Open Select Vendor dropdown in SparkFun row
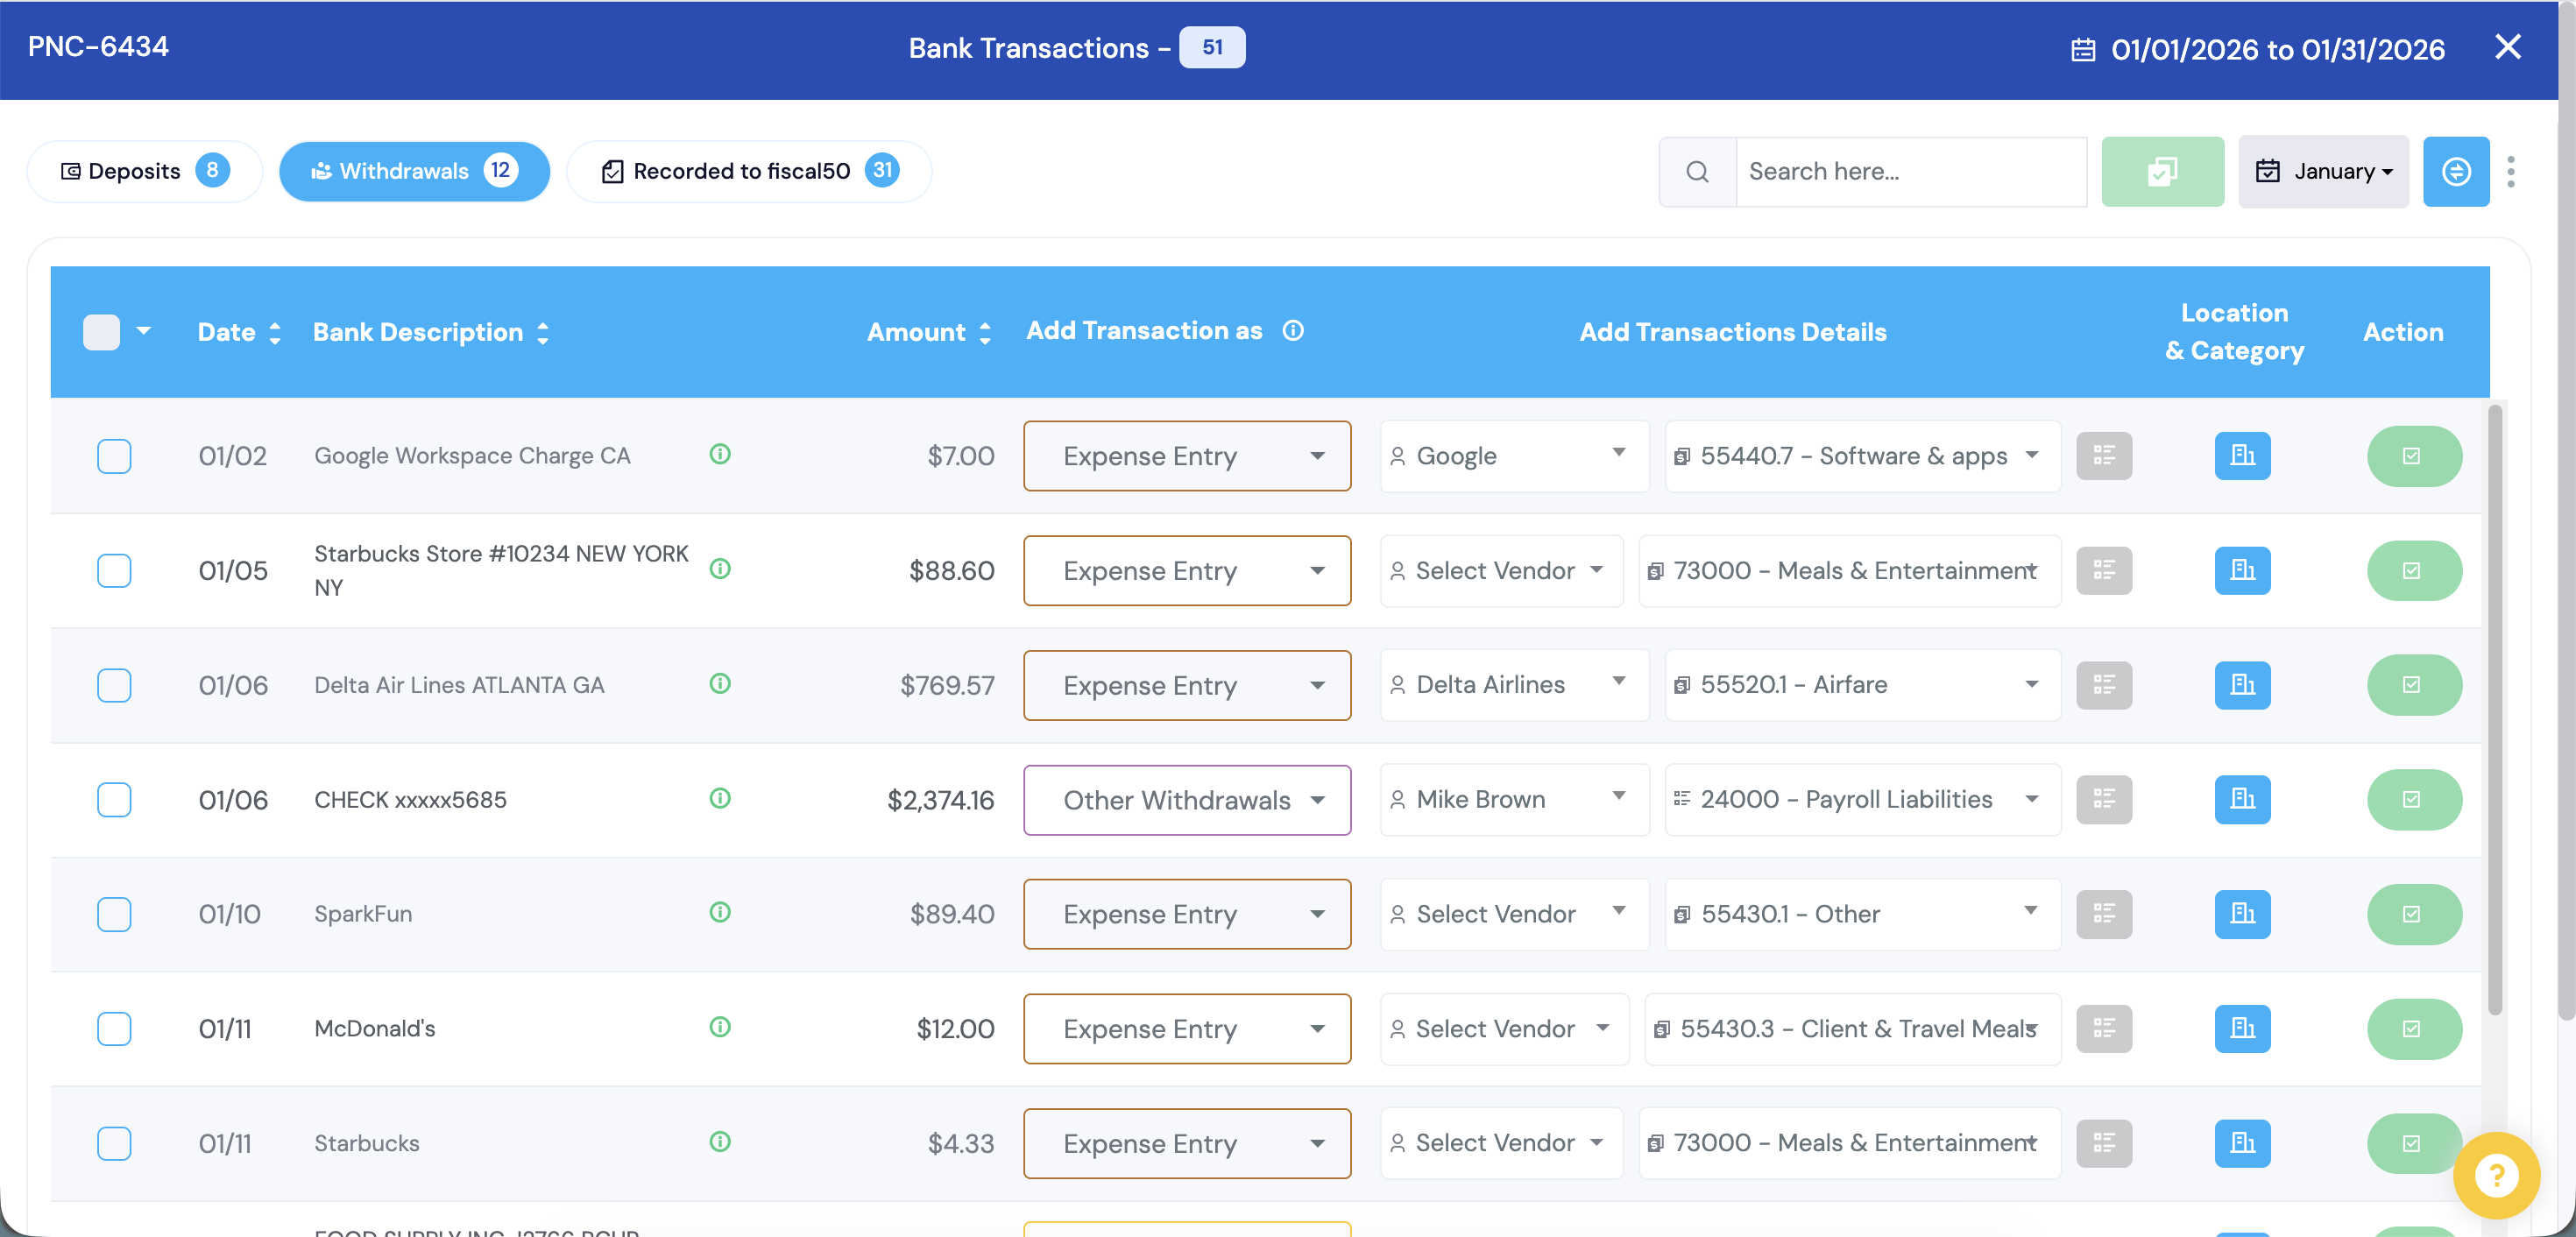Screen dimensions: 2576x1237 click(1514, 914)
